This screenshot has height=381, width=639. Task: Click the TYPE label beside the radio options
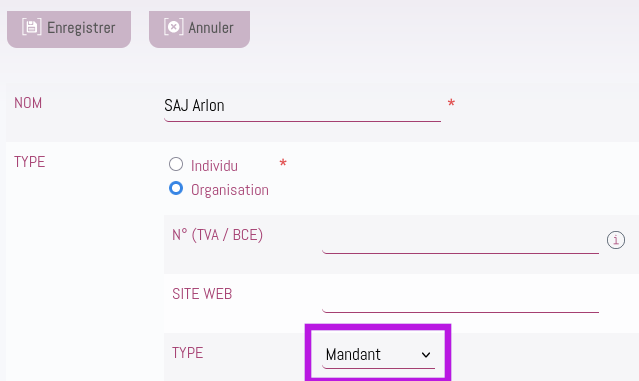coord(29,162)
